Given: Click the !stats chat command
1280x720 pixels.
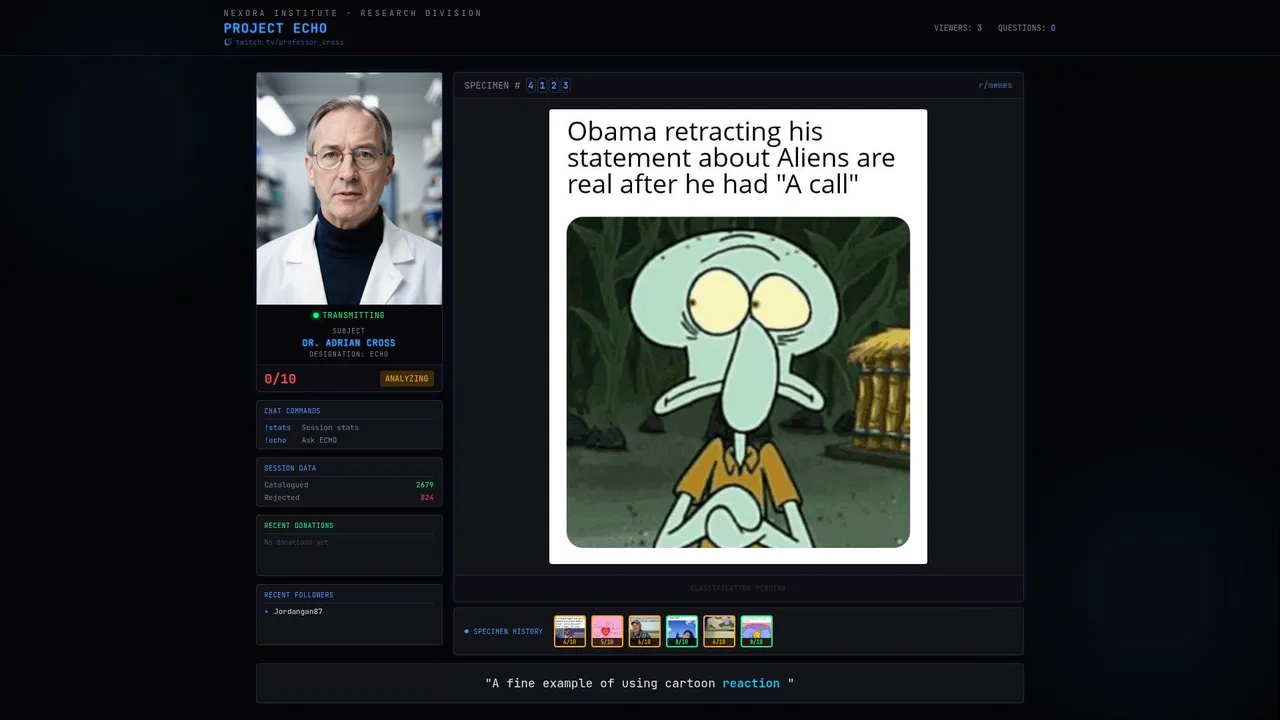Looking at the screenshot, I should coord(277,427).
